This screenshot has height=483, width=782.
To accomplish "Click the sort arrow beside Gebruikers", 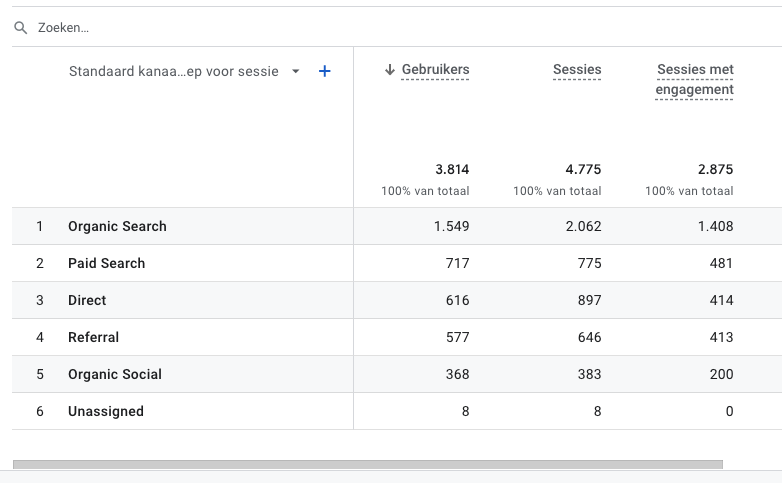I will click(x=390, y=70).
